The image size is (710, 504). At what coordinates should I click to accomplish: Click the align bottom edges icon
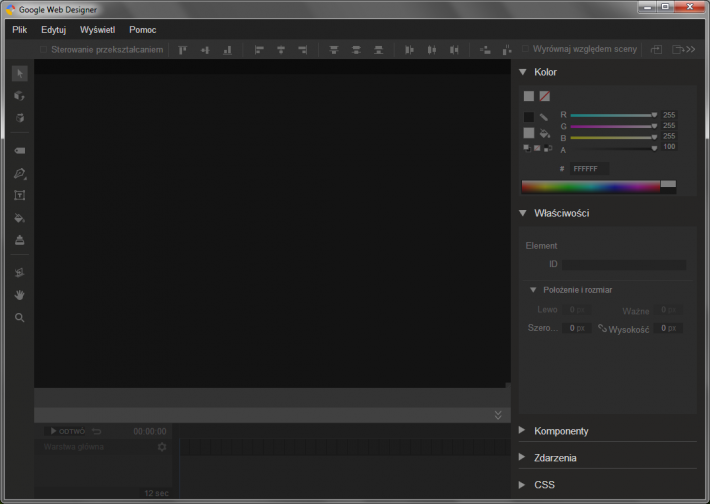pyautogui.click(x=227, y=50)
